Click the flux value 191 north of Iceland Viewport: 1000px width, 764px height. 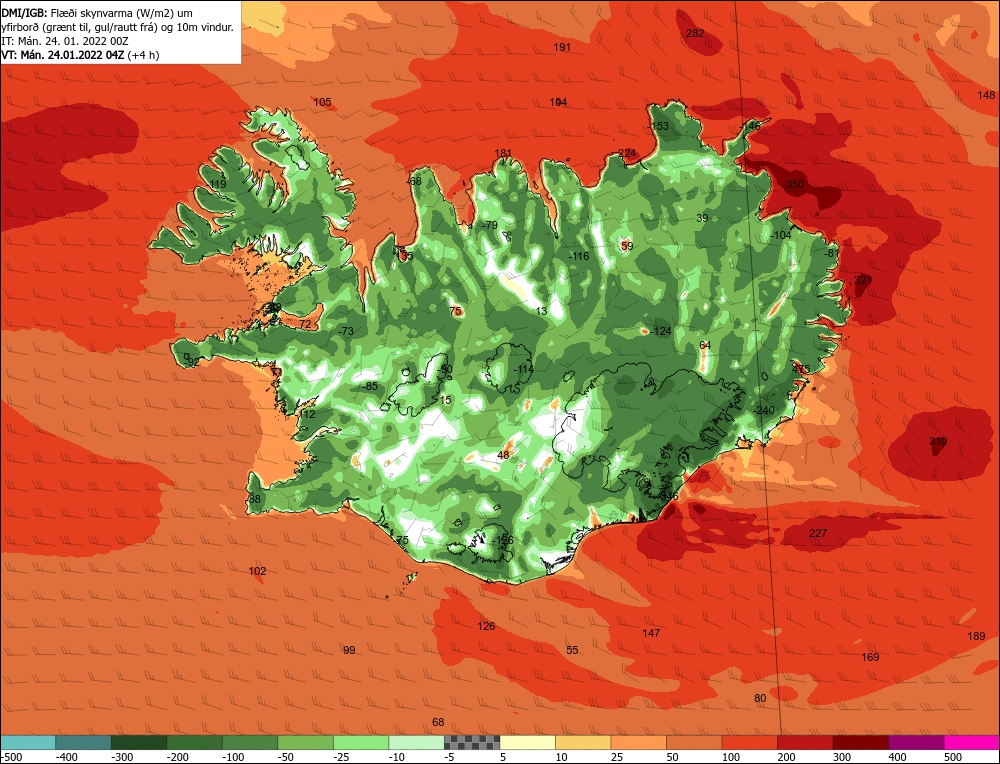(562, 47)
